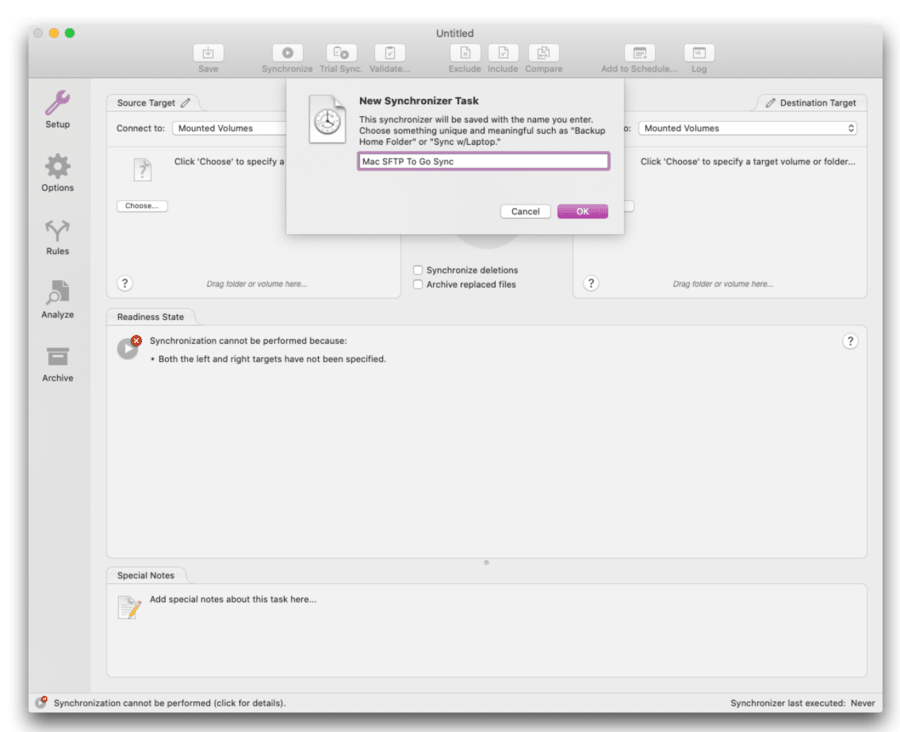Click the task name input field

point(483,161)
